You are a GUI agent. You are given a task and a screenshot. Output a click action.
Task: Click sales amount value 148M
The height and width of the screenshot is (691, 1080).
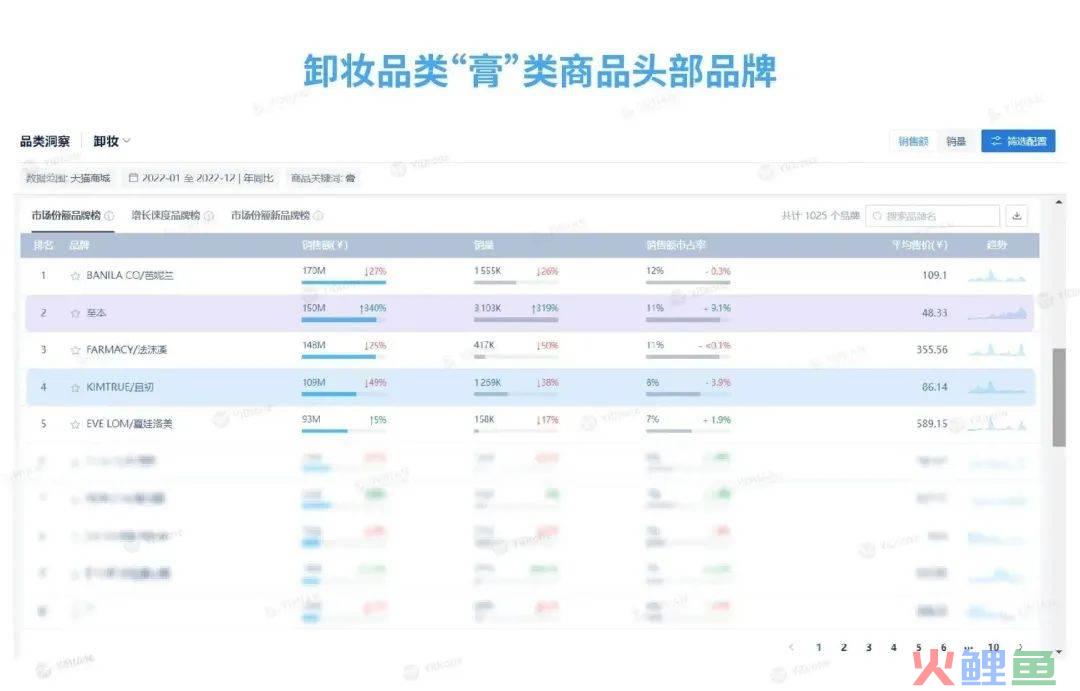point(314,345)
